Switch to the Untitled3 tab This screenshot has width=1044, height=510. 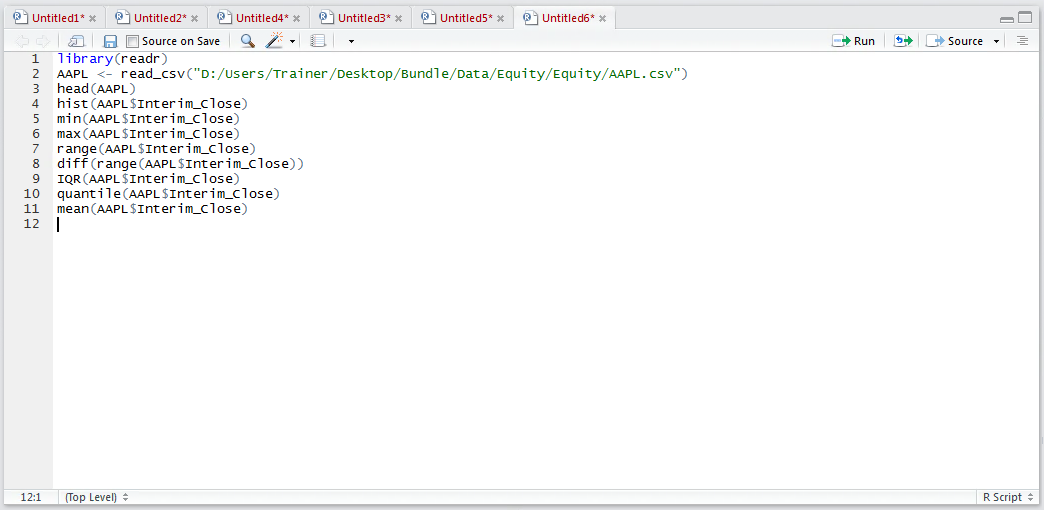[364, 19]
